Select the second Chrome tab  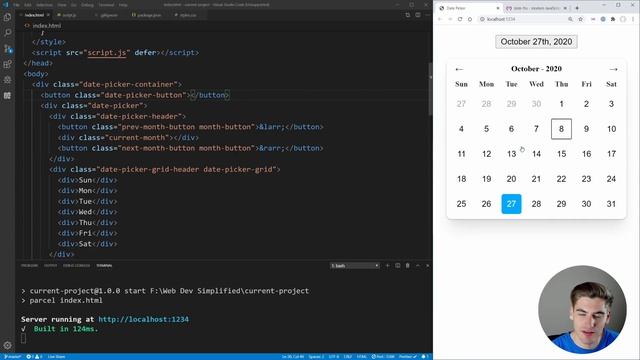537,8
